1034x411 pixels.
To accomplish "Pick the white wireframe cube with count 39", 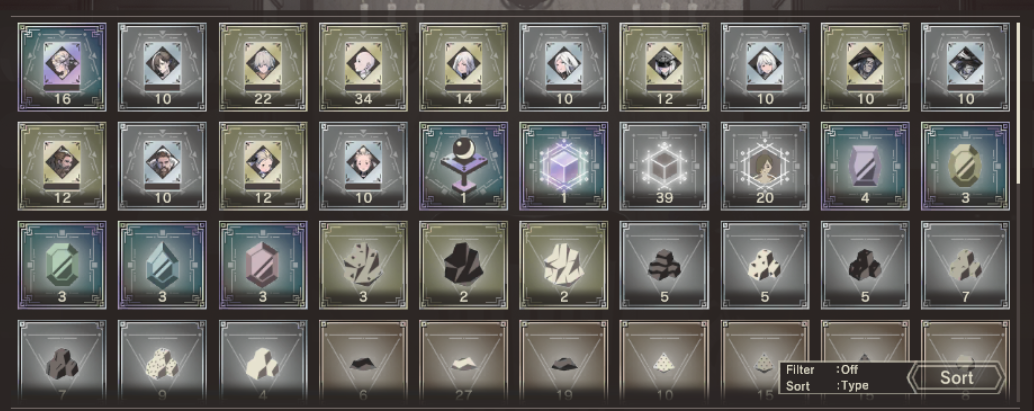I will click(664, 166).
